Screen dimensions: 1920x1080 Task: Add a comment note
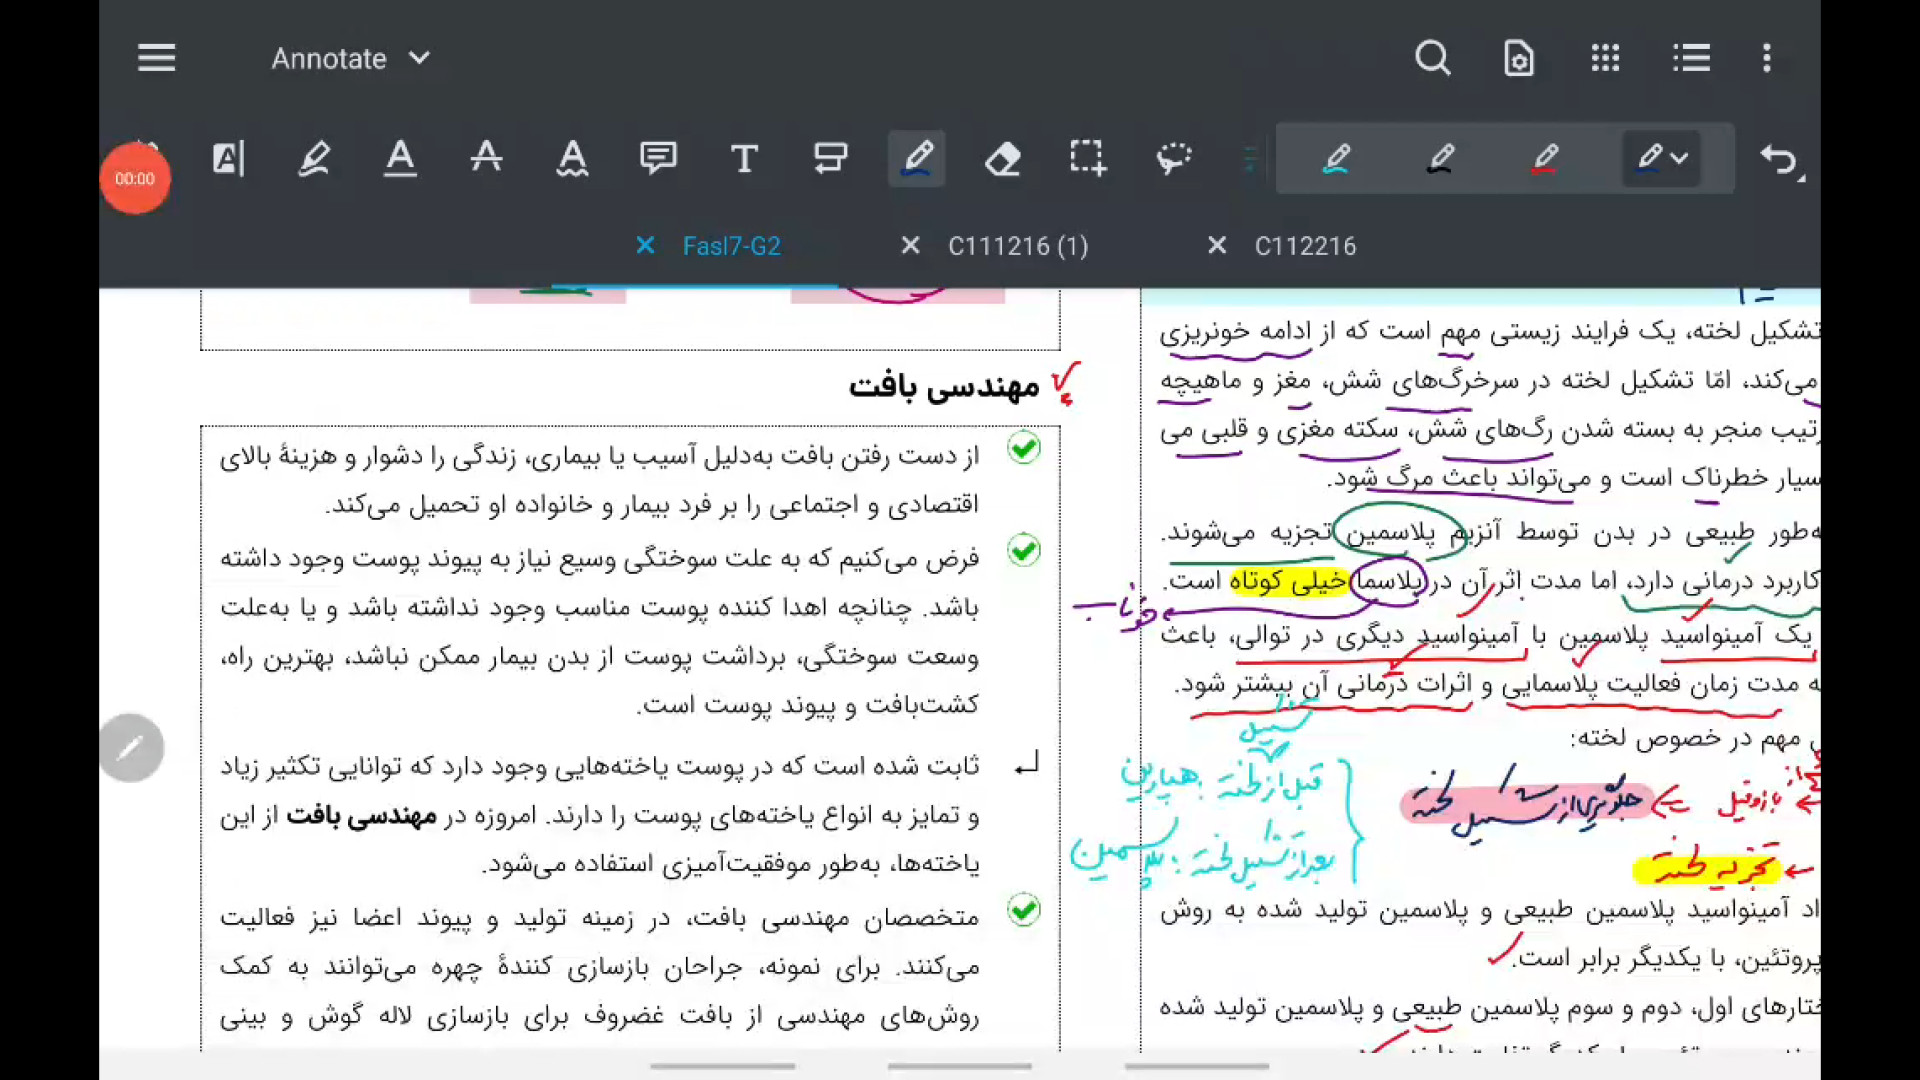click(x=658, y=158)
